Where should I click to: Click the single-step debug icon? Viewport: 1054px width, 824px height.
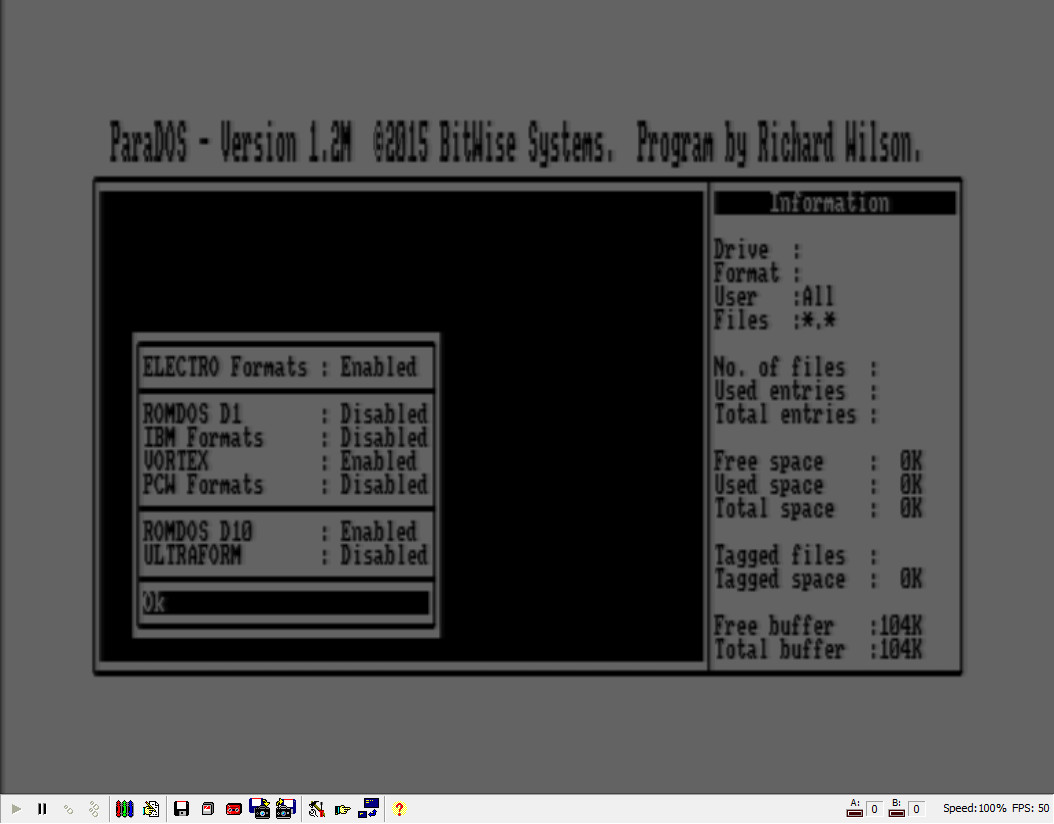pyautogui.click(x=68, y=809)
